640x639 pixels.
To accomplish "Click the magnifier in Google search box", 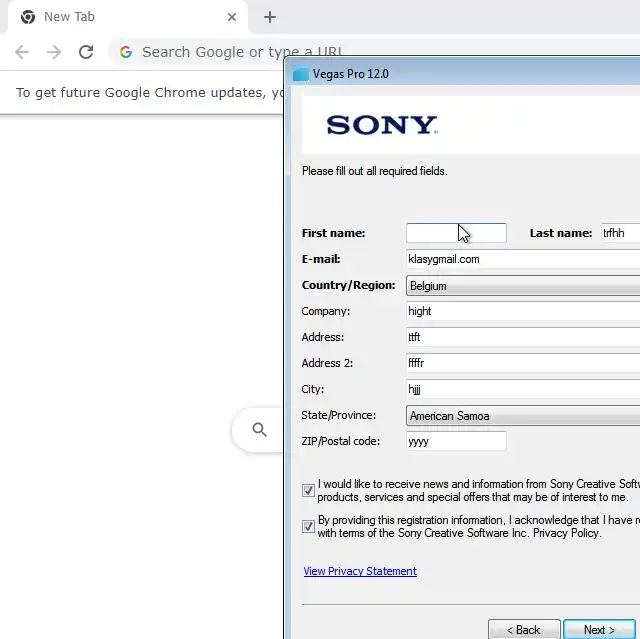I will coord(259,430).
